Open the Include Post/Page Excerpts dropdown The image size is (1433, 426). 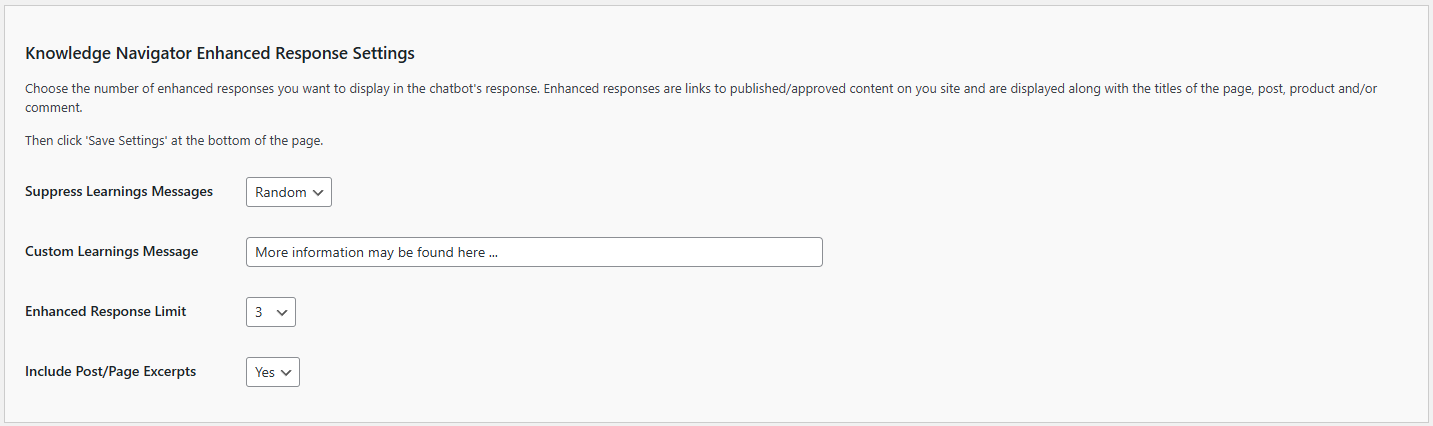click(272, 372)
